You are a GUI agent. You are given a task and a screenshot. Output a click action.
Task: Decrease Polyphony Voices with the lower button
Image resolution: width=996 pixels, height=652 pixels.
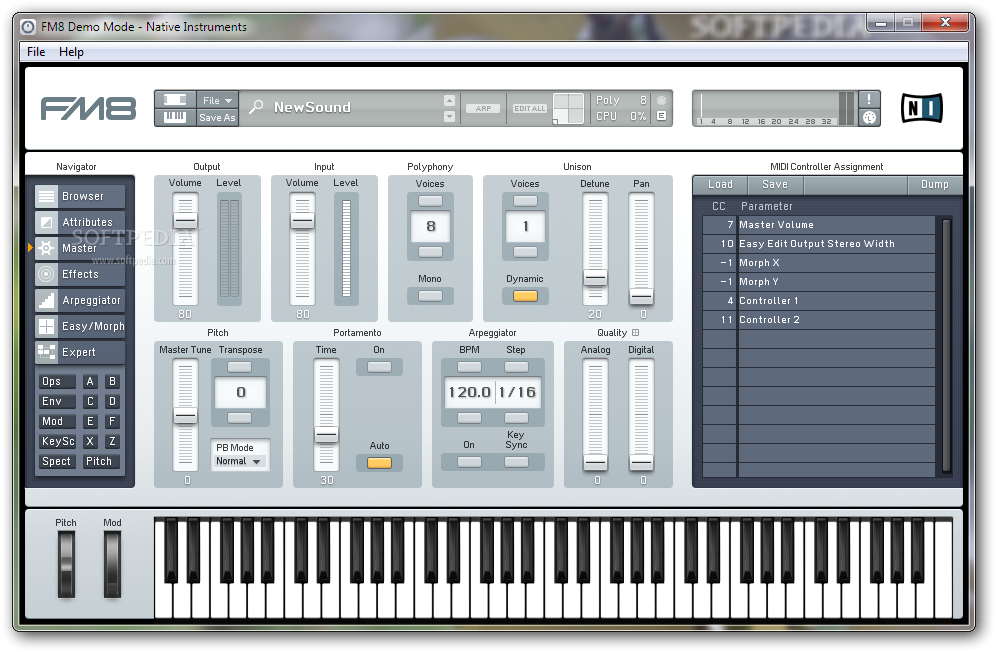[x=430, y=252]
